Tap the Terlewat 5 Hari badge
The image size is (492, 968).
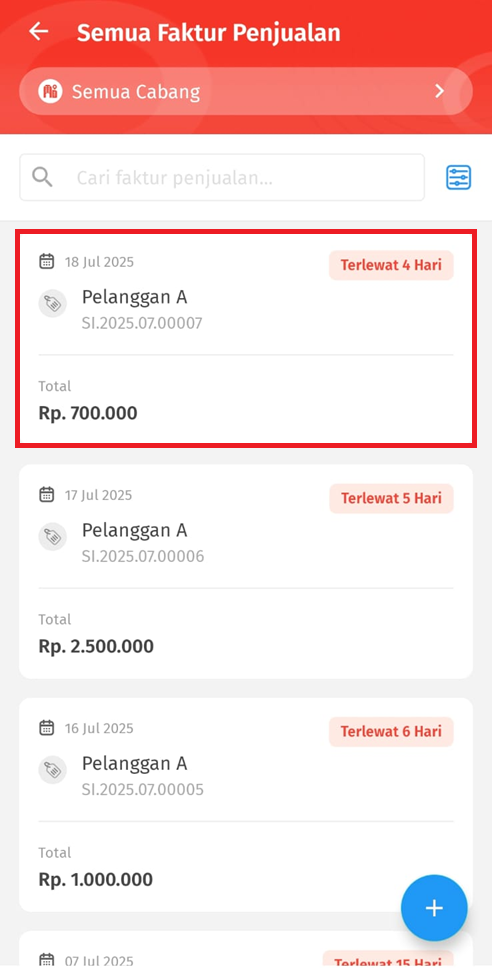[x=391, y=498]
